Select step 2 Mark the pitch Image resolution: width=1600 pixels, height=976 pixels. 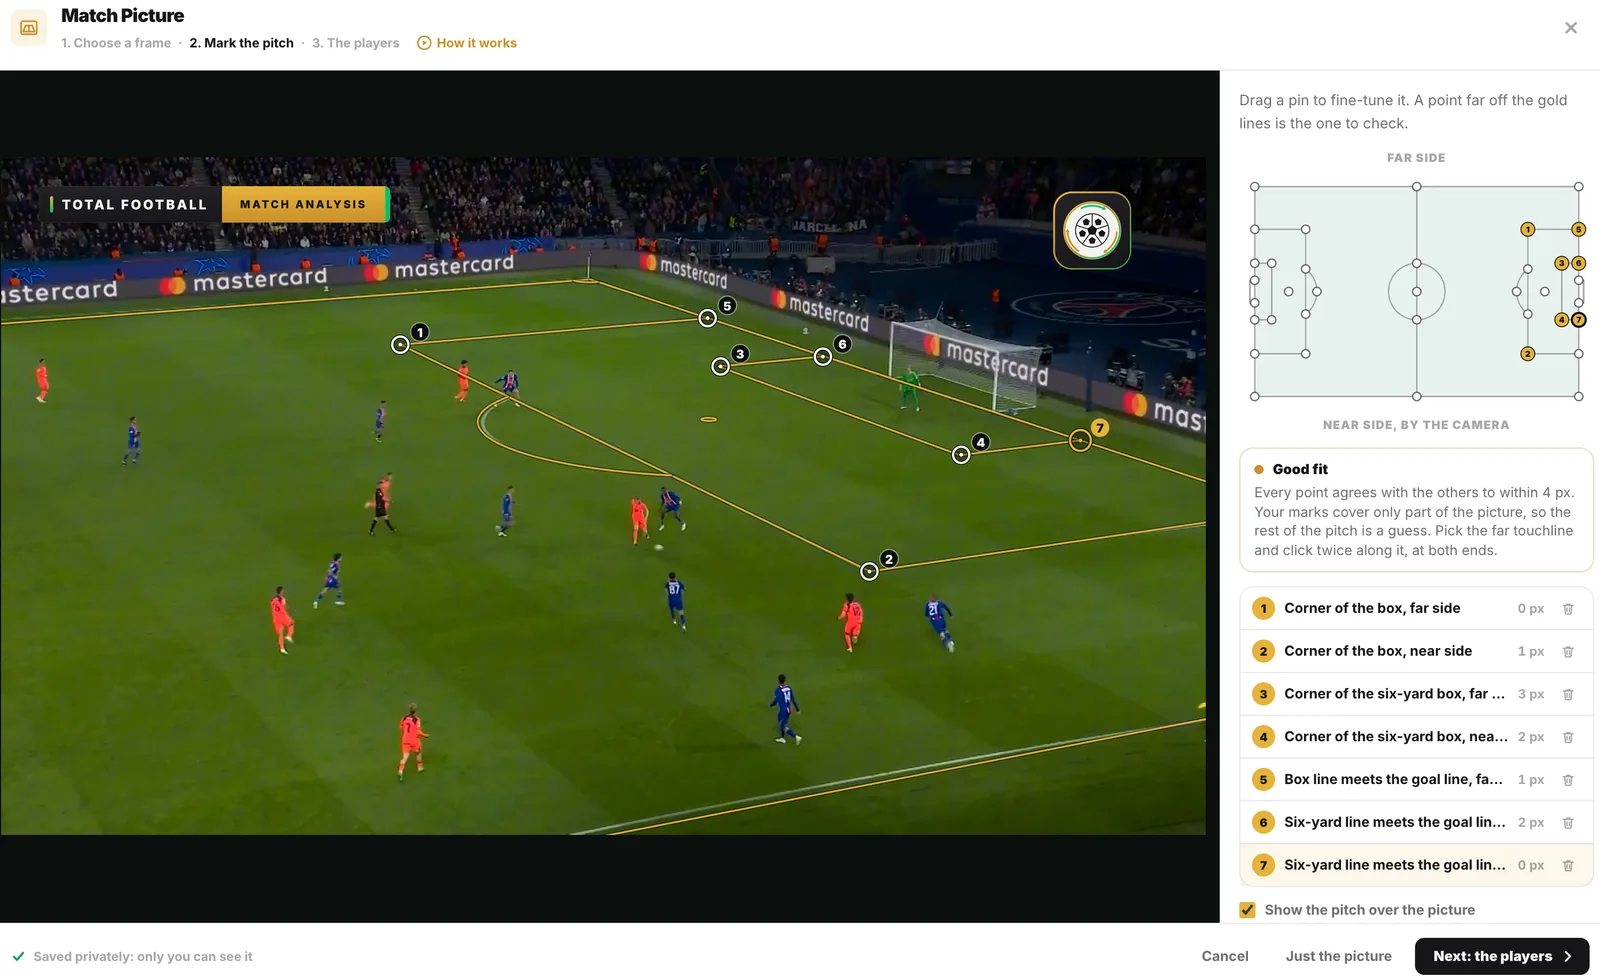coord(242,43)
